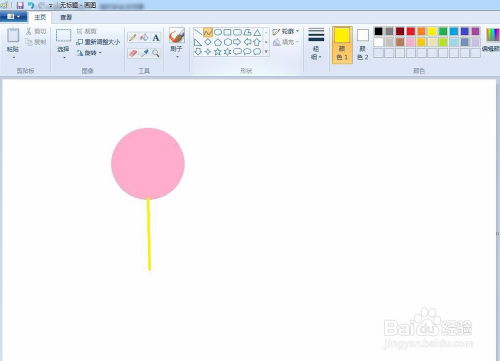Viewport: 500px width, 361px height.
Task: Open the shape Outline dropdown
Action: tap(286, 32)
